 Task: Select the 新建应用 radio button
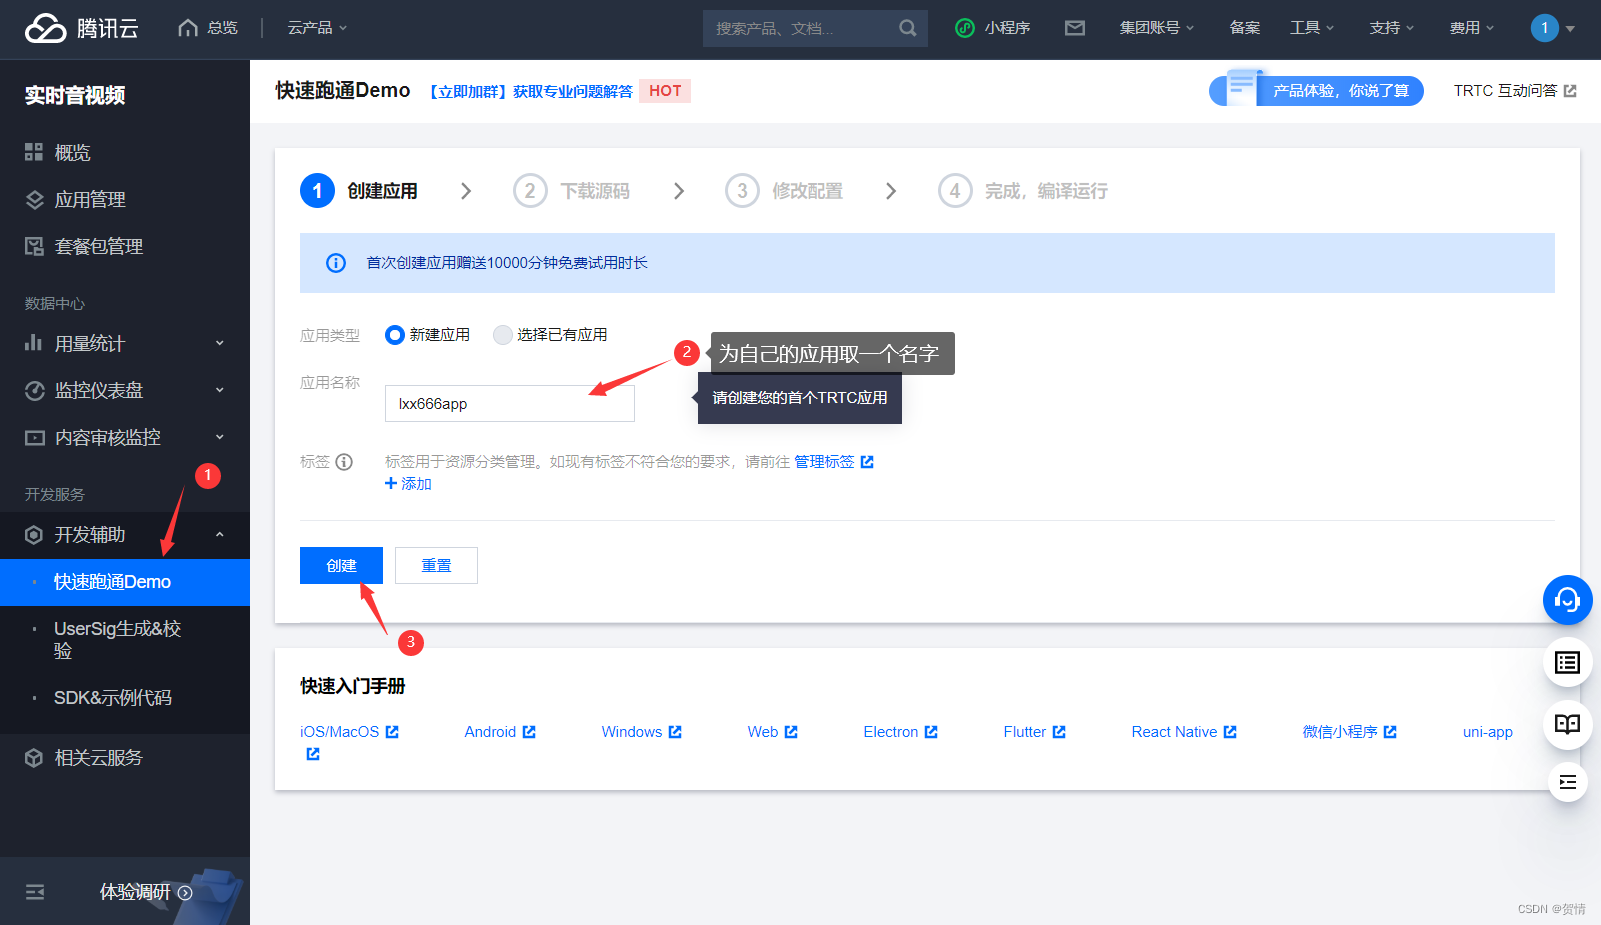[x=394, y=335]
